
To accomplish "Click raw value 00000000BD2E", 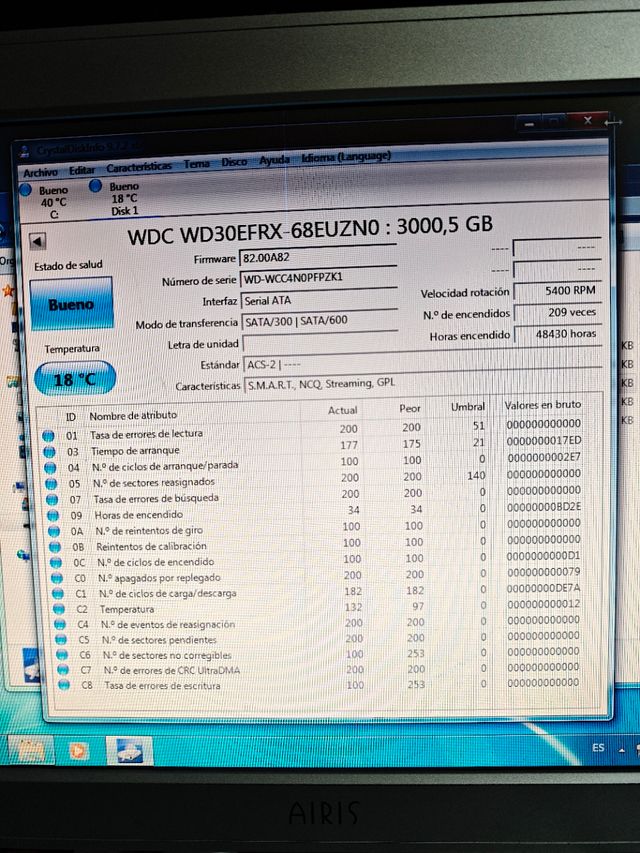I will point(544,506).
